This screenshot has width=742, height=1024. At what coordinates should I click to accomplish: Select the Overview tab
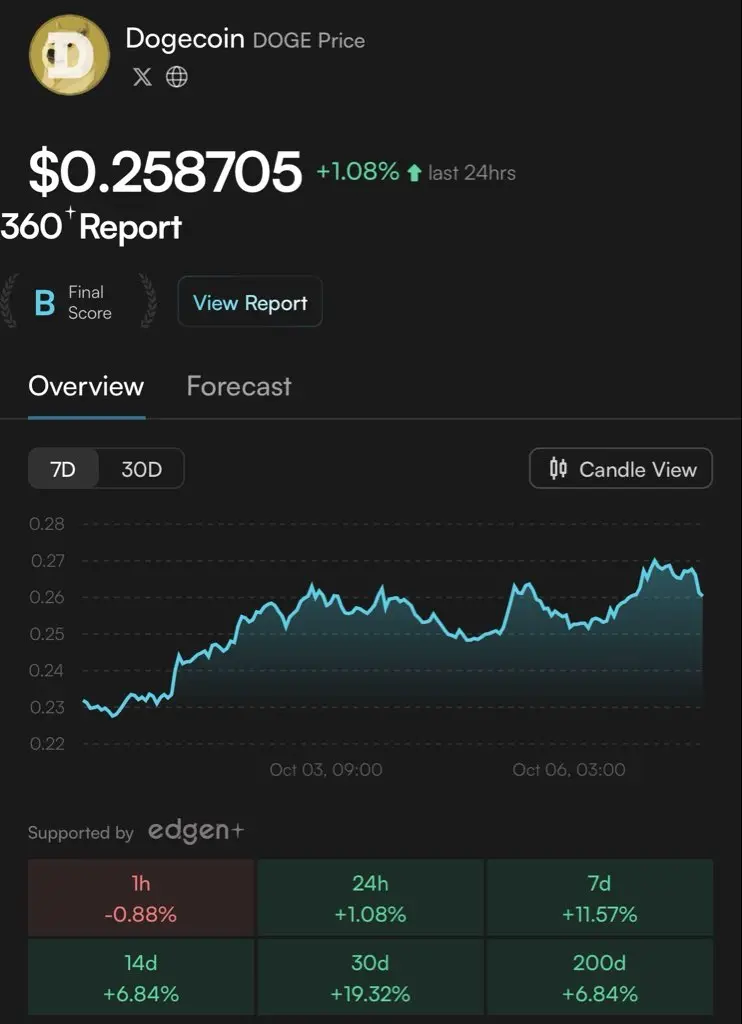coord(86,386)
